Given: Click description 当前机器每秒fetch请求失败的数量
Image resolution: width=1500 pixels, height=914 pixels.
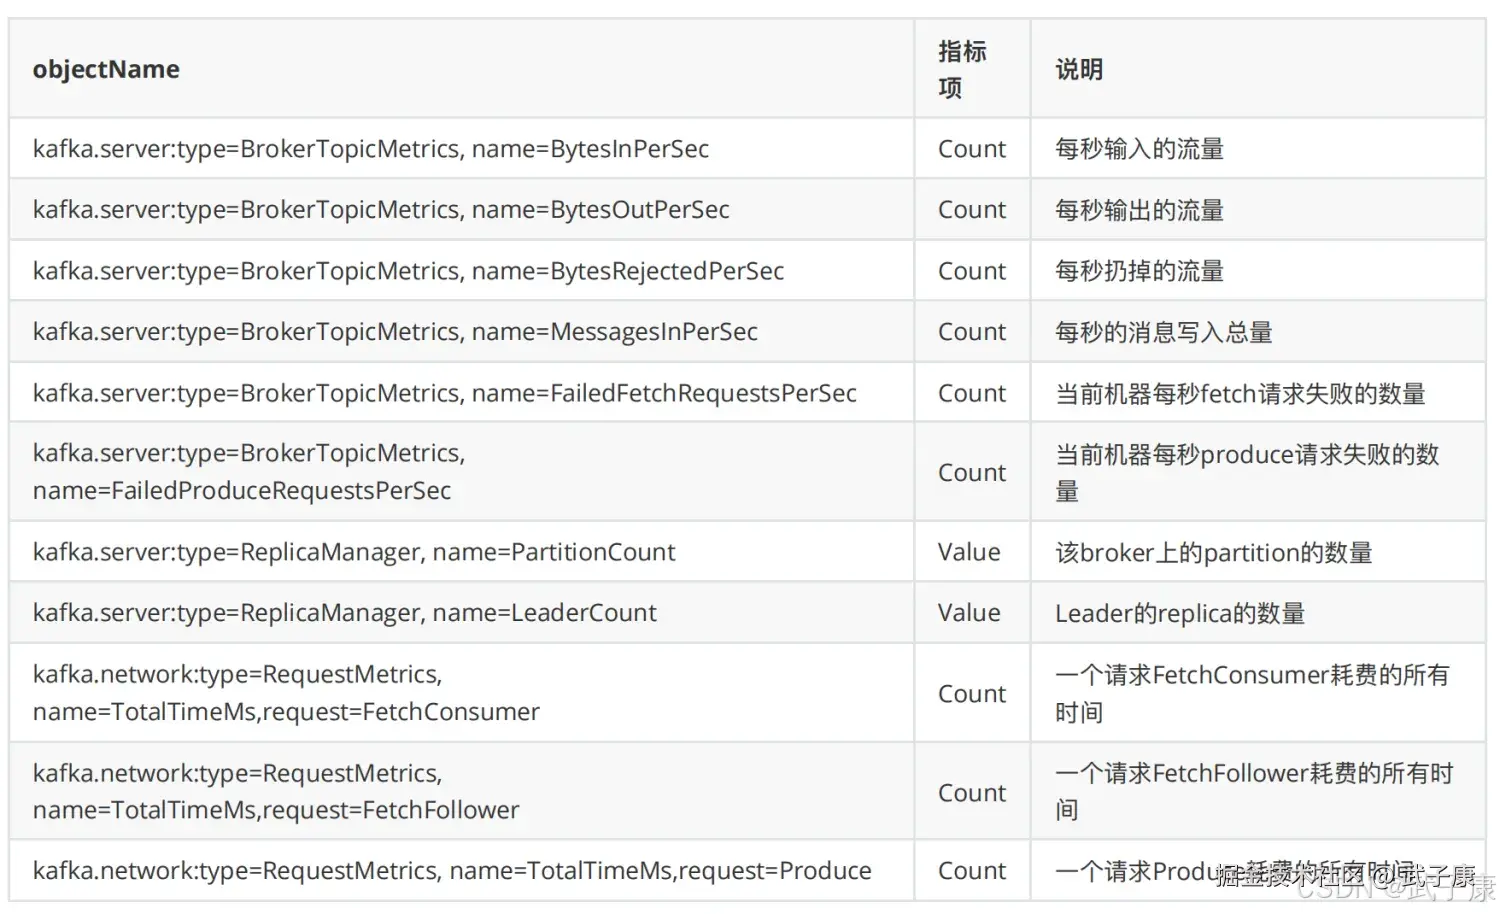Looking at the screenshot, I should (1240, 393).
